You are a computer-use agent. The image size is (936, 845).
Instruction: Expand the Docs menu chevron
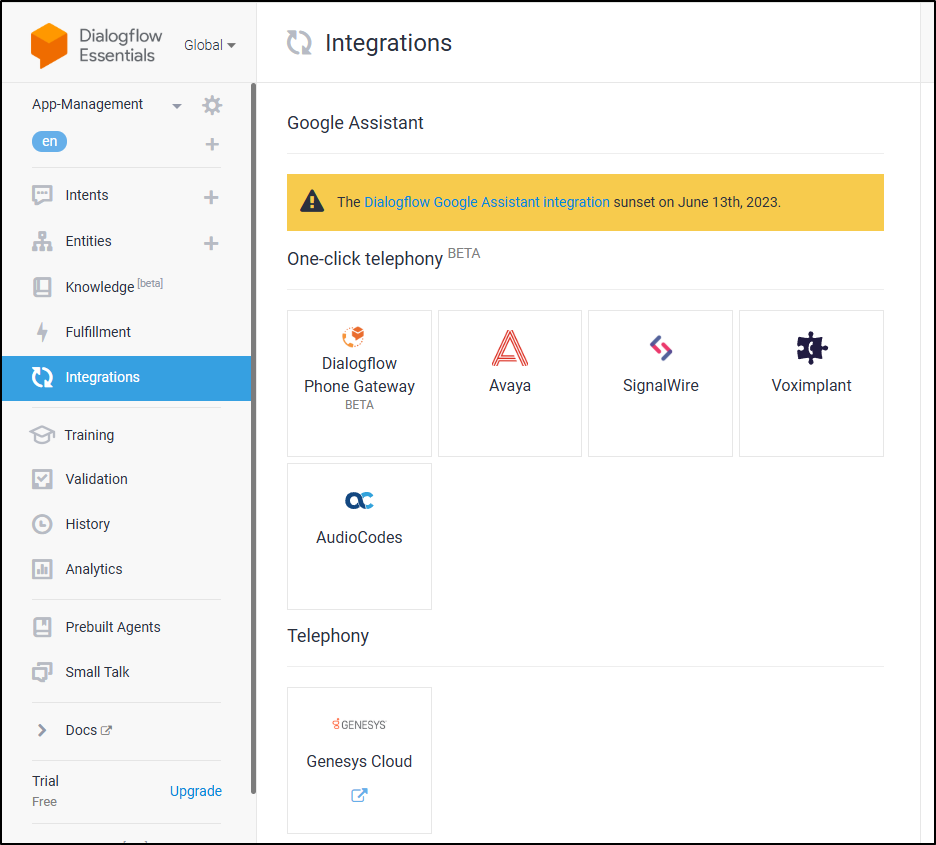[x=42, y=730]
